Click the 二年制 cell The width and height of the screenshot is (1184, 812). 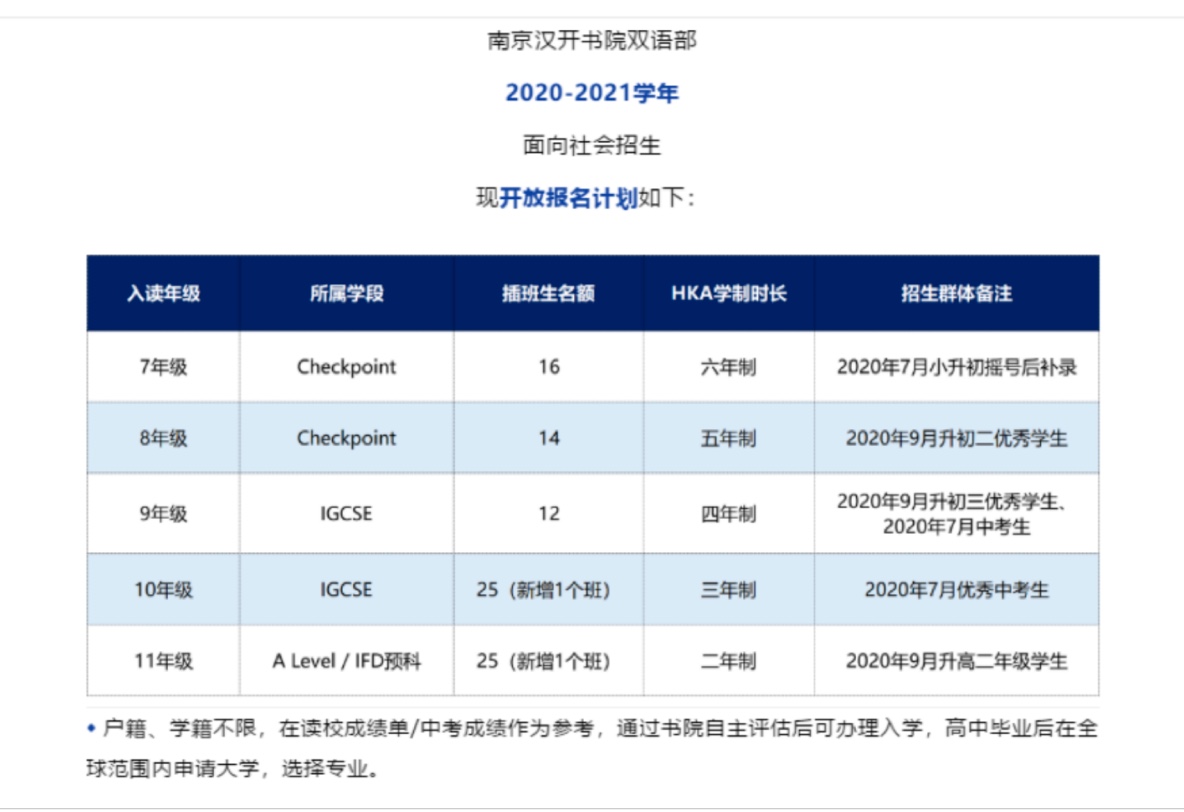[729, 661]
